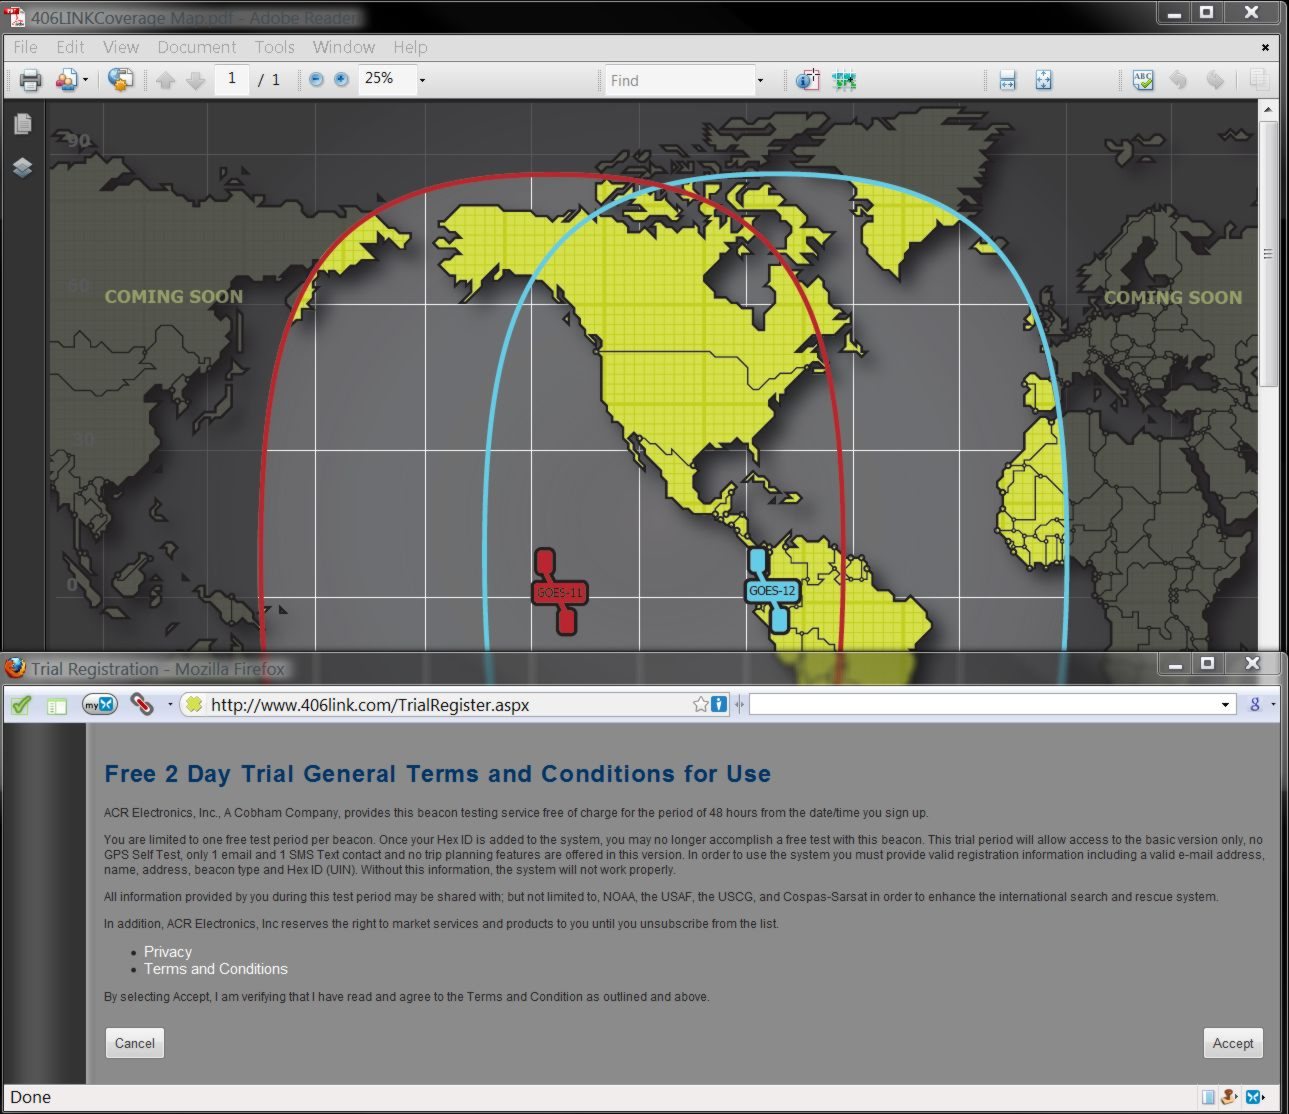
Task: Click the greyed copy icon at toolbar end
Action: [1259, 80]
